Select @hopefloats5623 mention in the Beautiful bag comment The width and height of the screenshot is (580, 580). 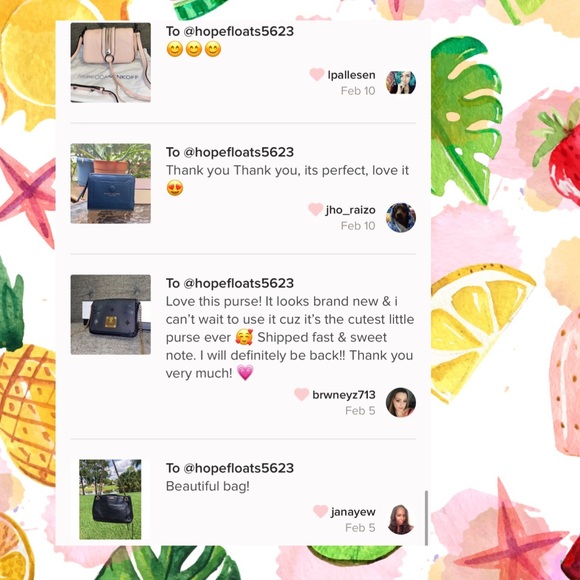[239, 468]
